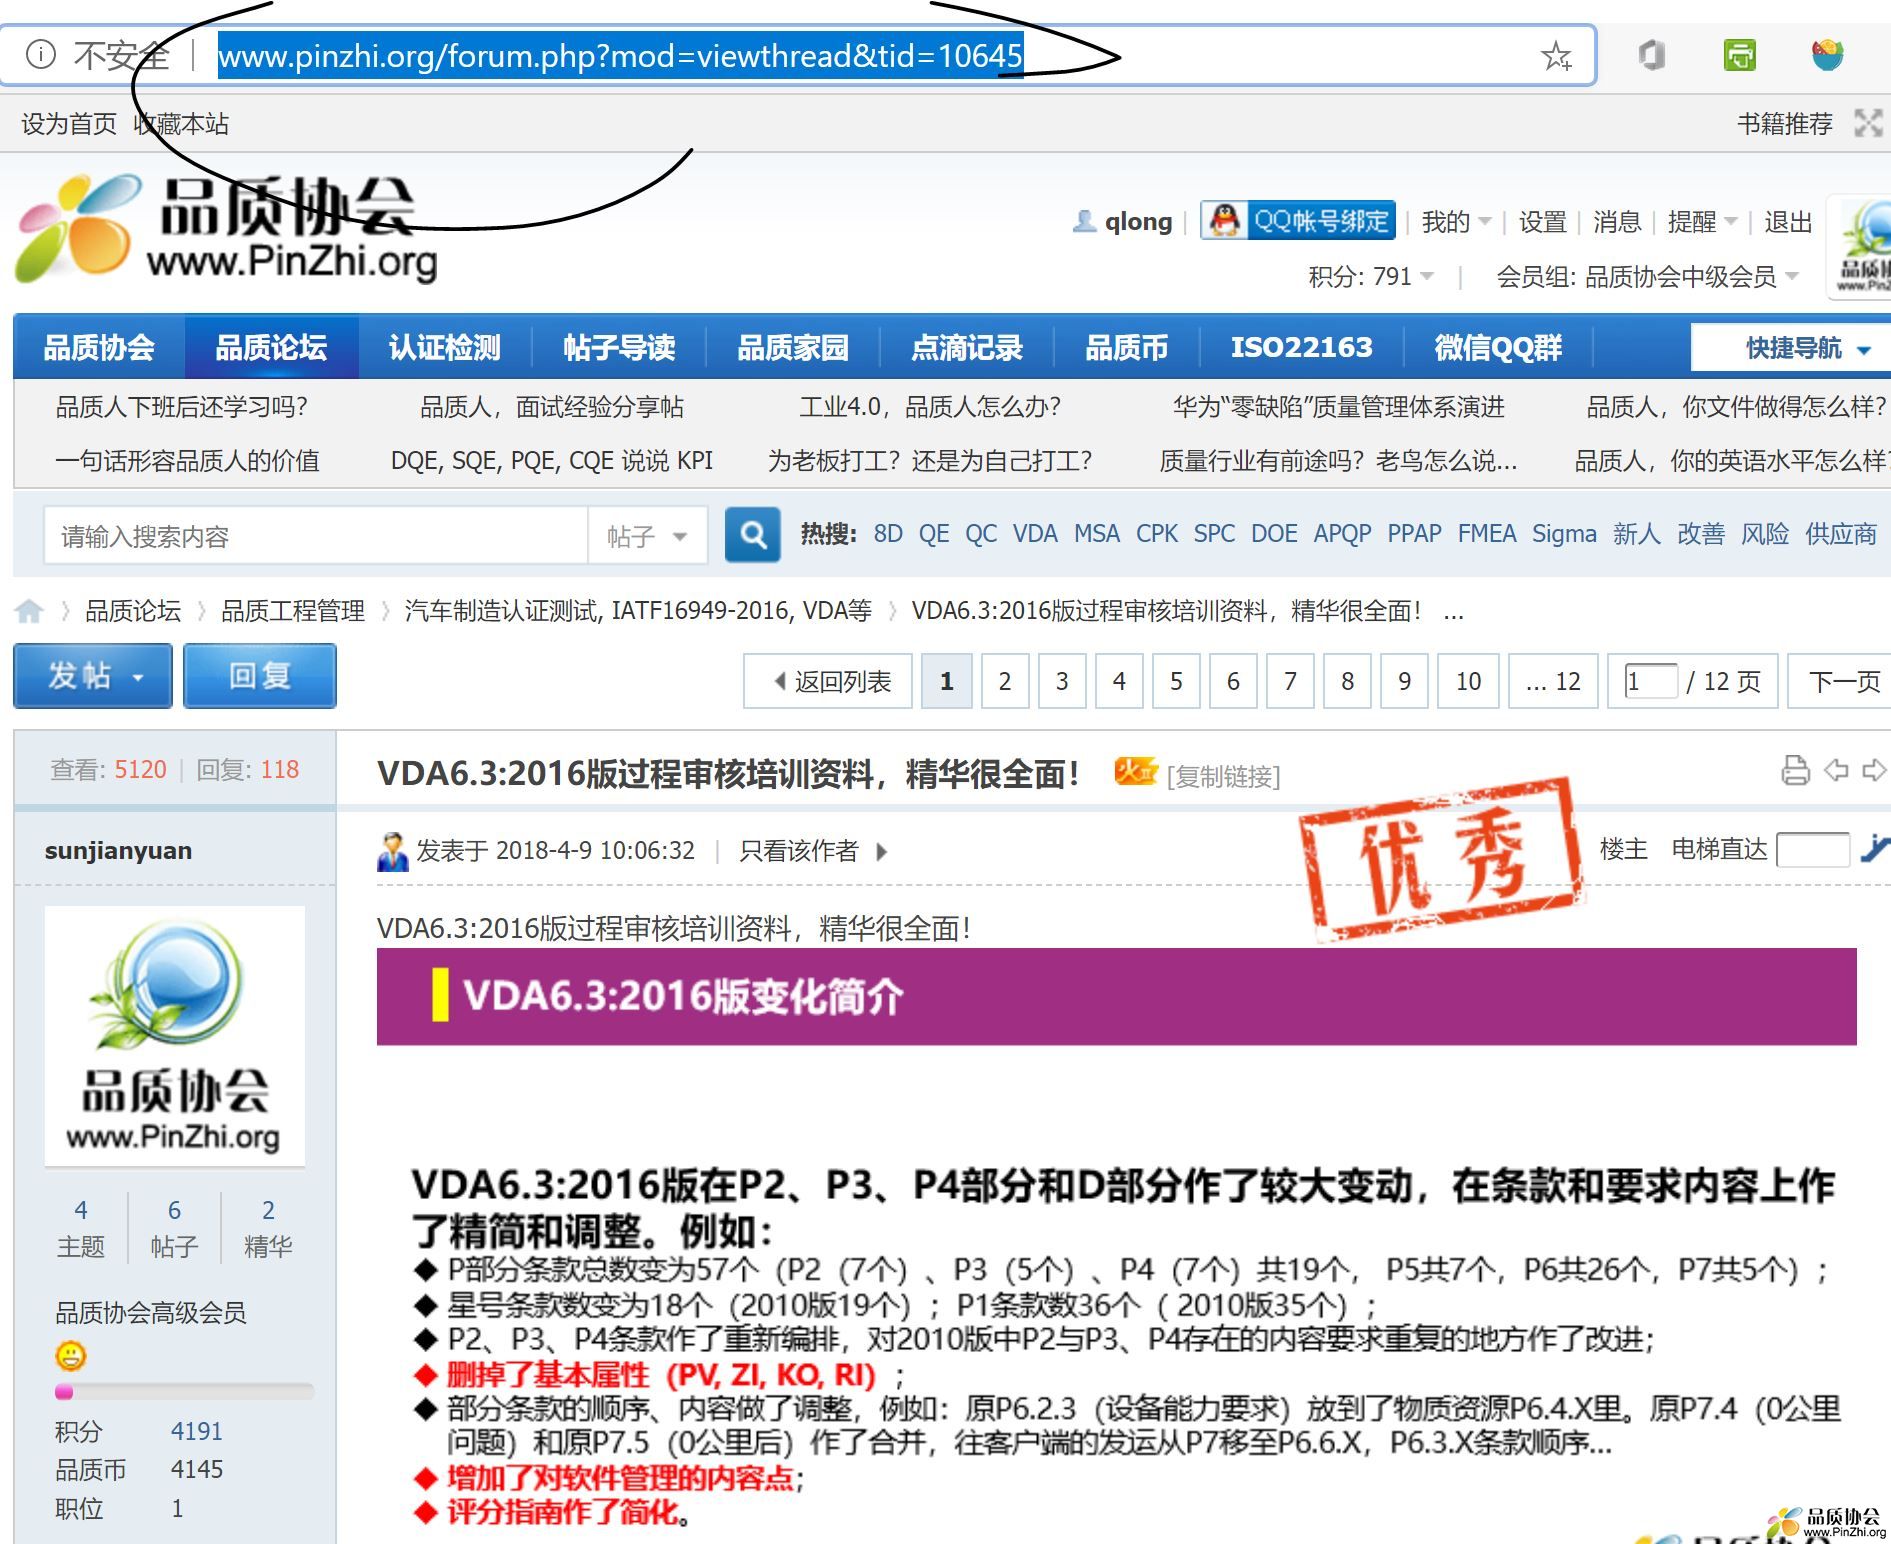Click the magnifier search button

pyautogui.click(x=752, y=535)
